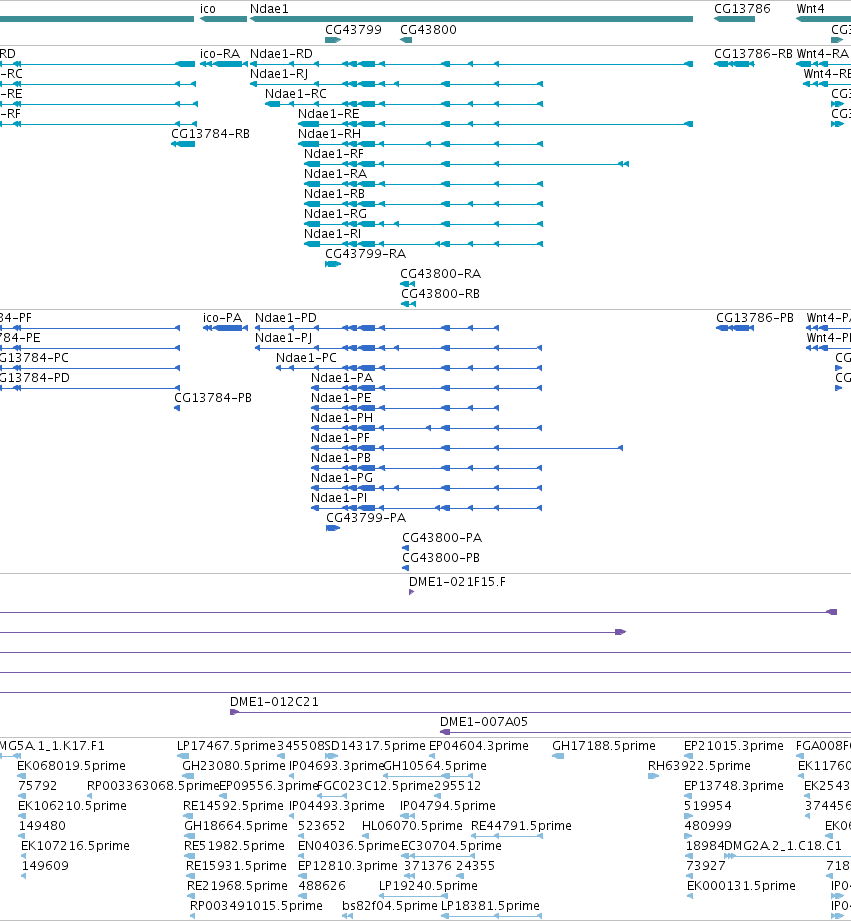Image resolution: width=851 pixels, height=921 pixels.
Task: Open EST EK107216.5prime
Action: click(x=75, y=846)
